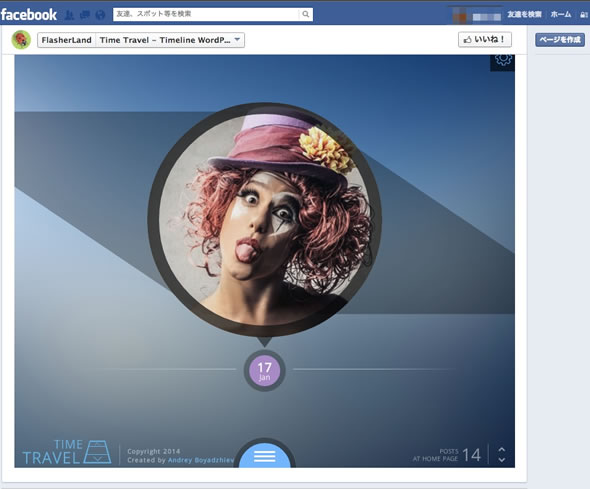Focus the Facebook search field

(x=206, y=14)
